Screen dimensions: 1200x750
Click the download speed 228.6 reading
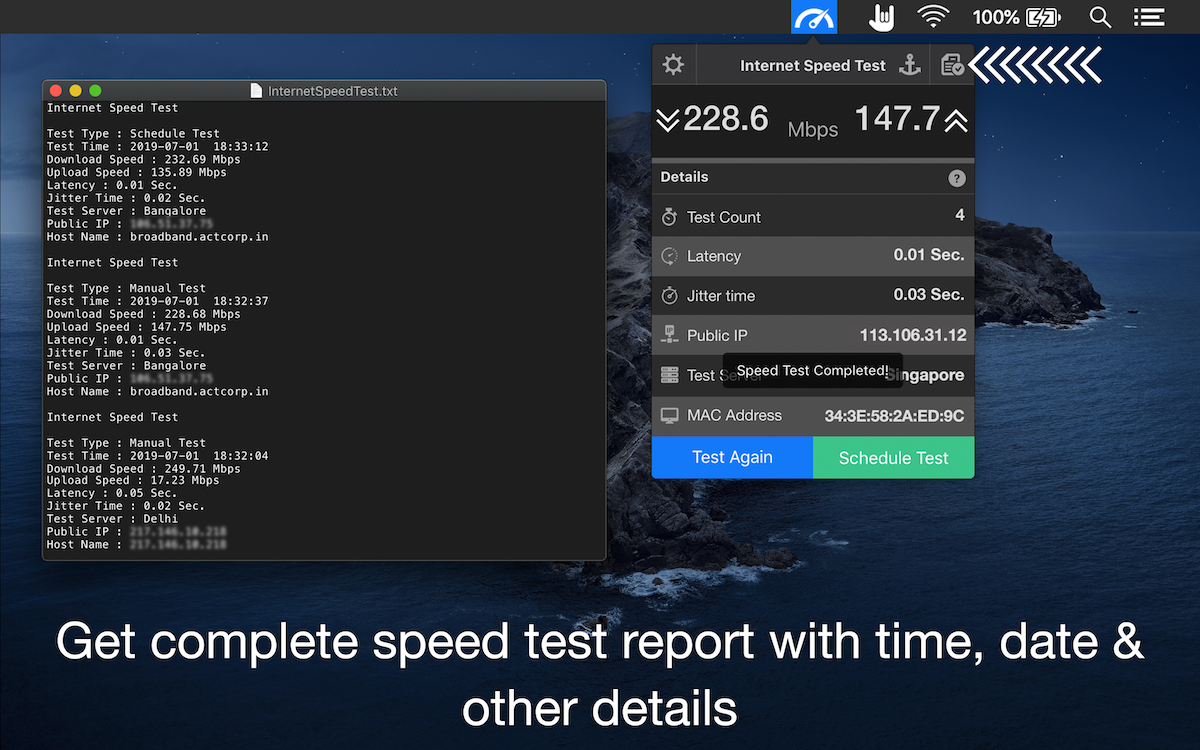click(x=726, y=119)
